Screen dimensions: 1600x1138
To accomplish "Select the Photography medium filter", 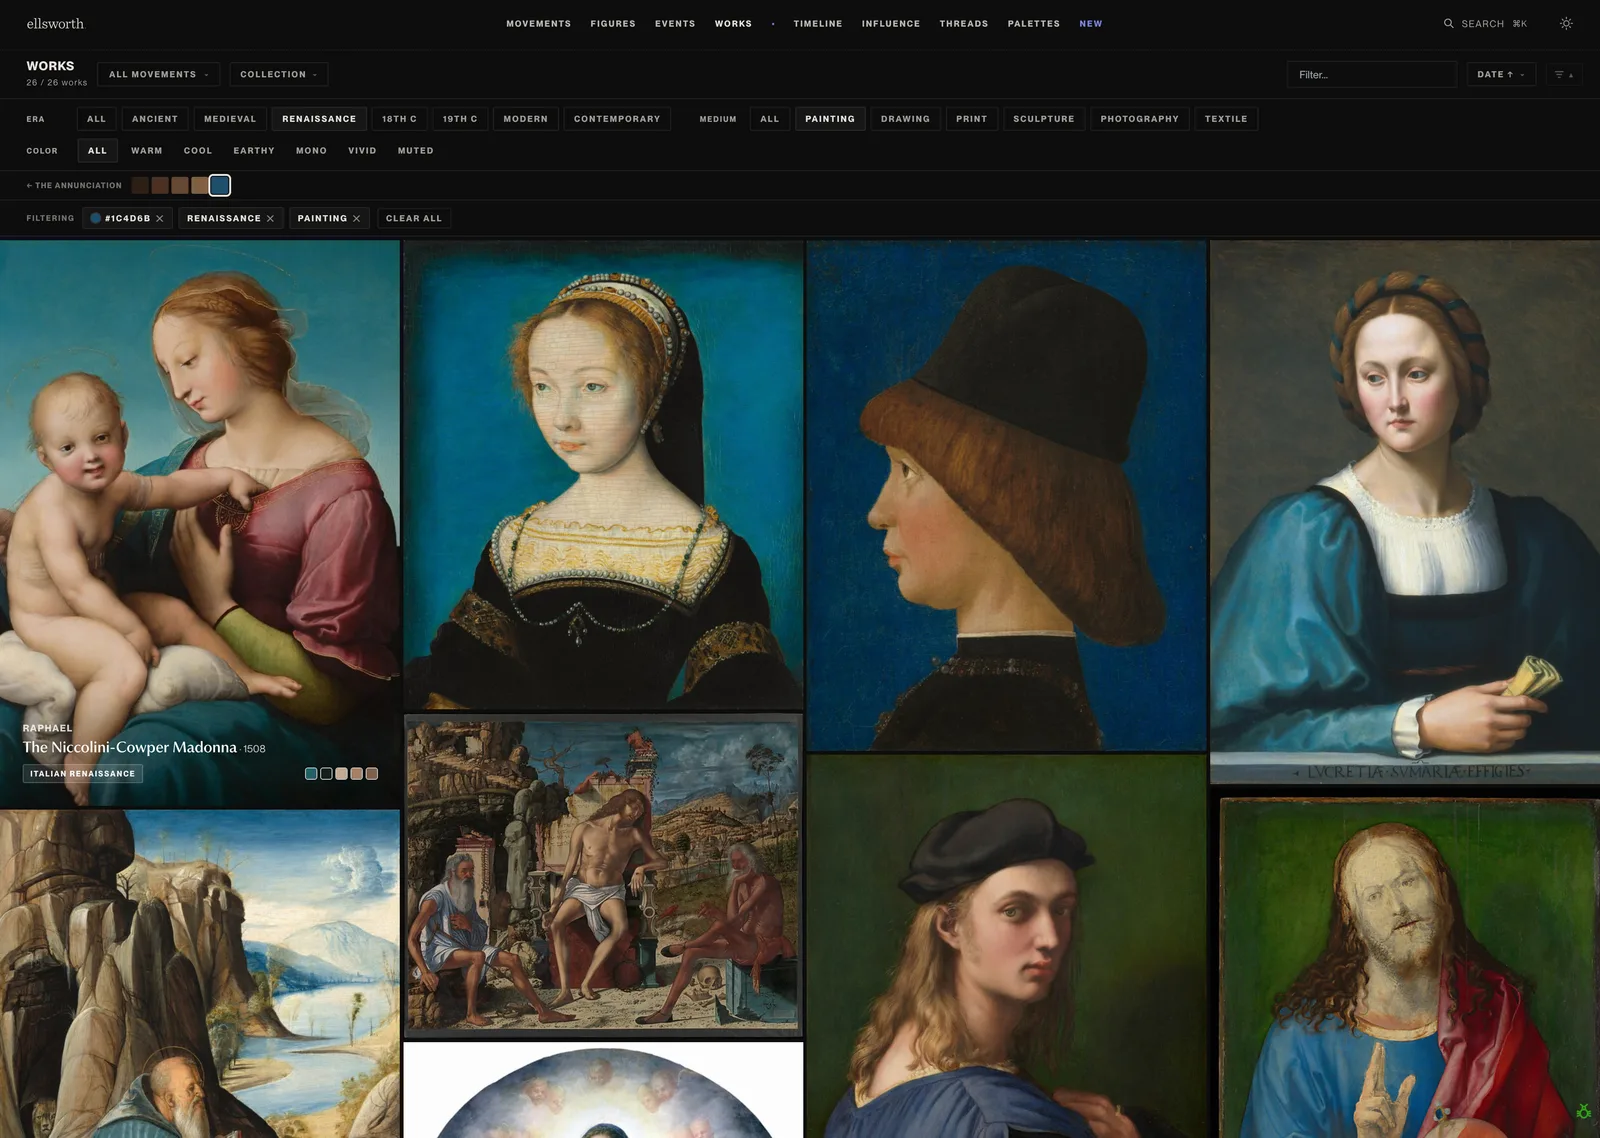I will pos(1139,119).
